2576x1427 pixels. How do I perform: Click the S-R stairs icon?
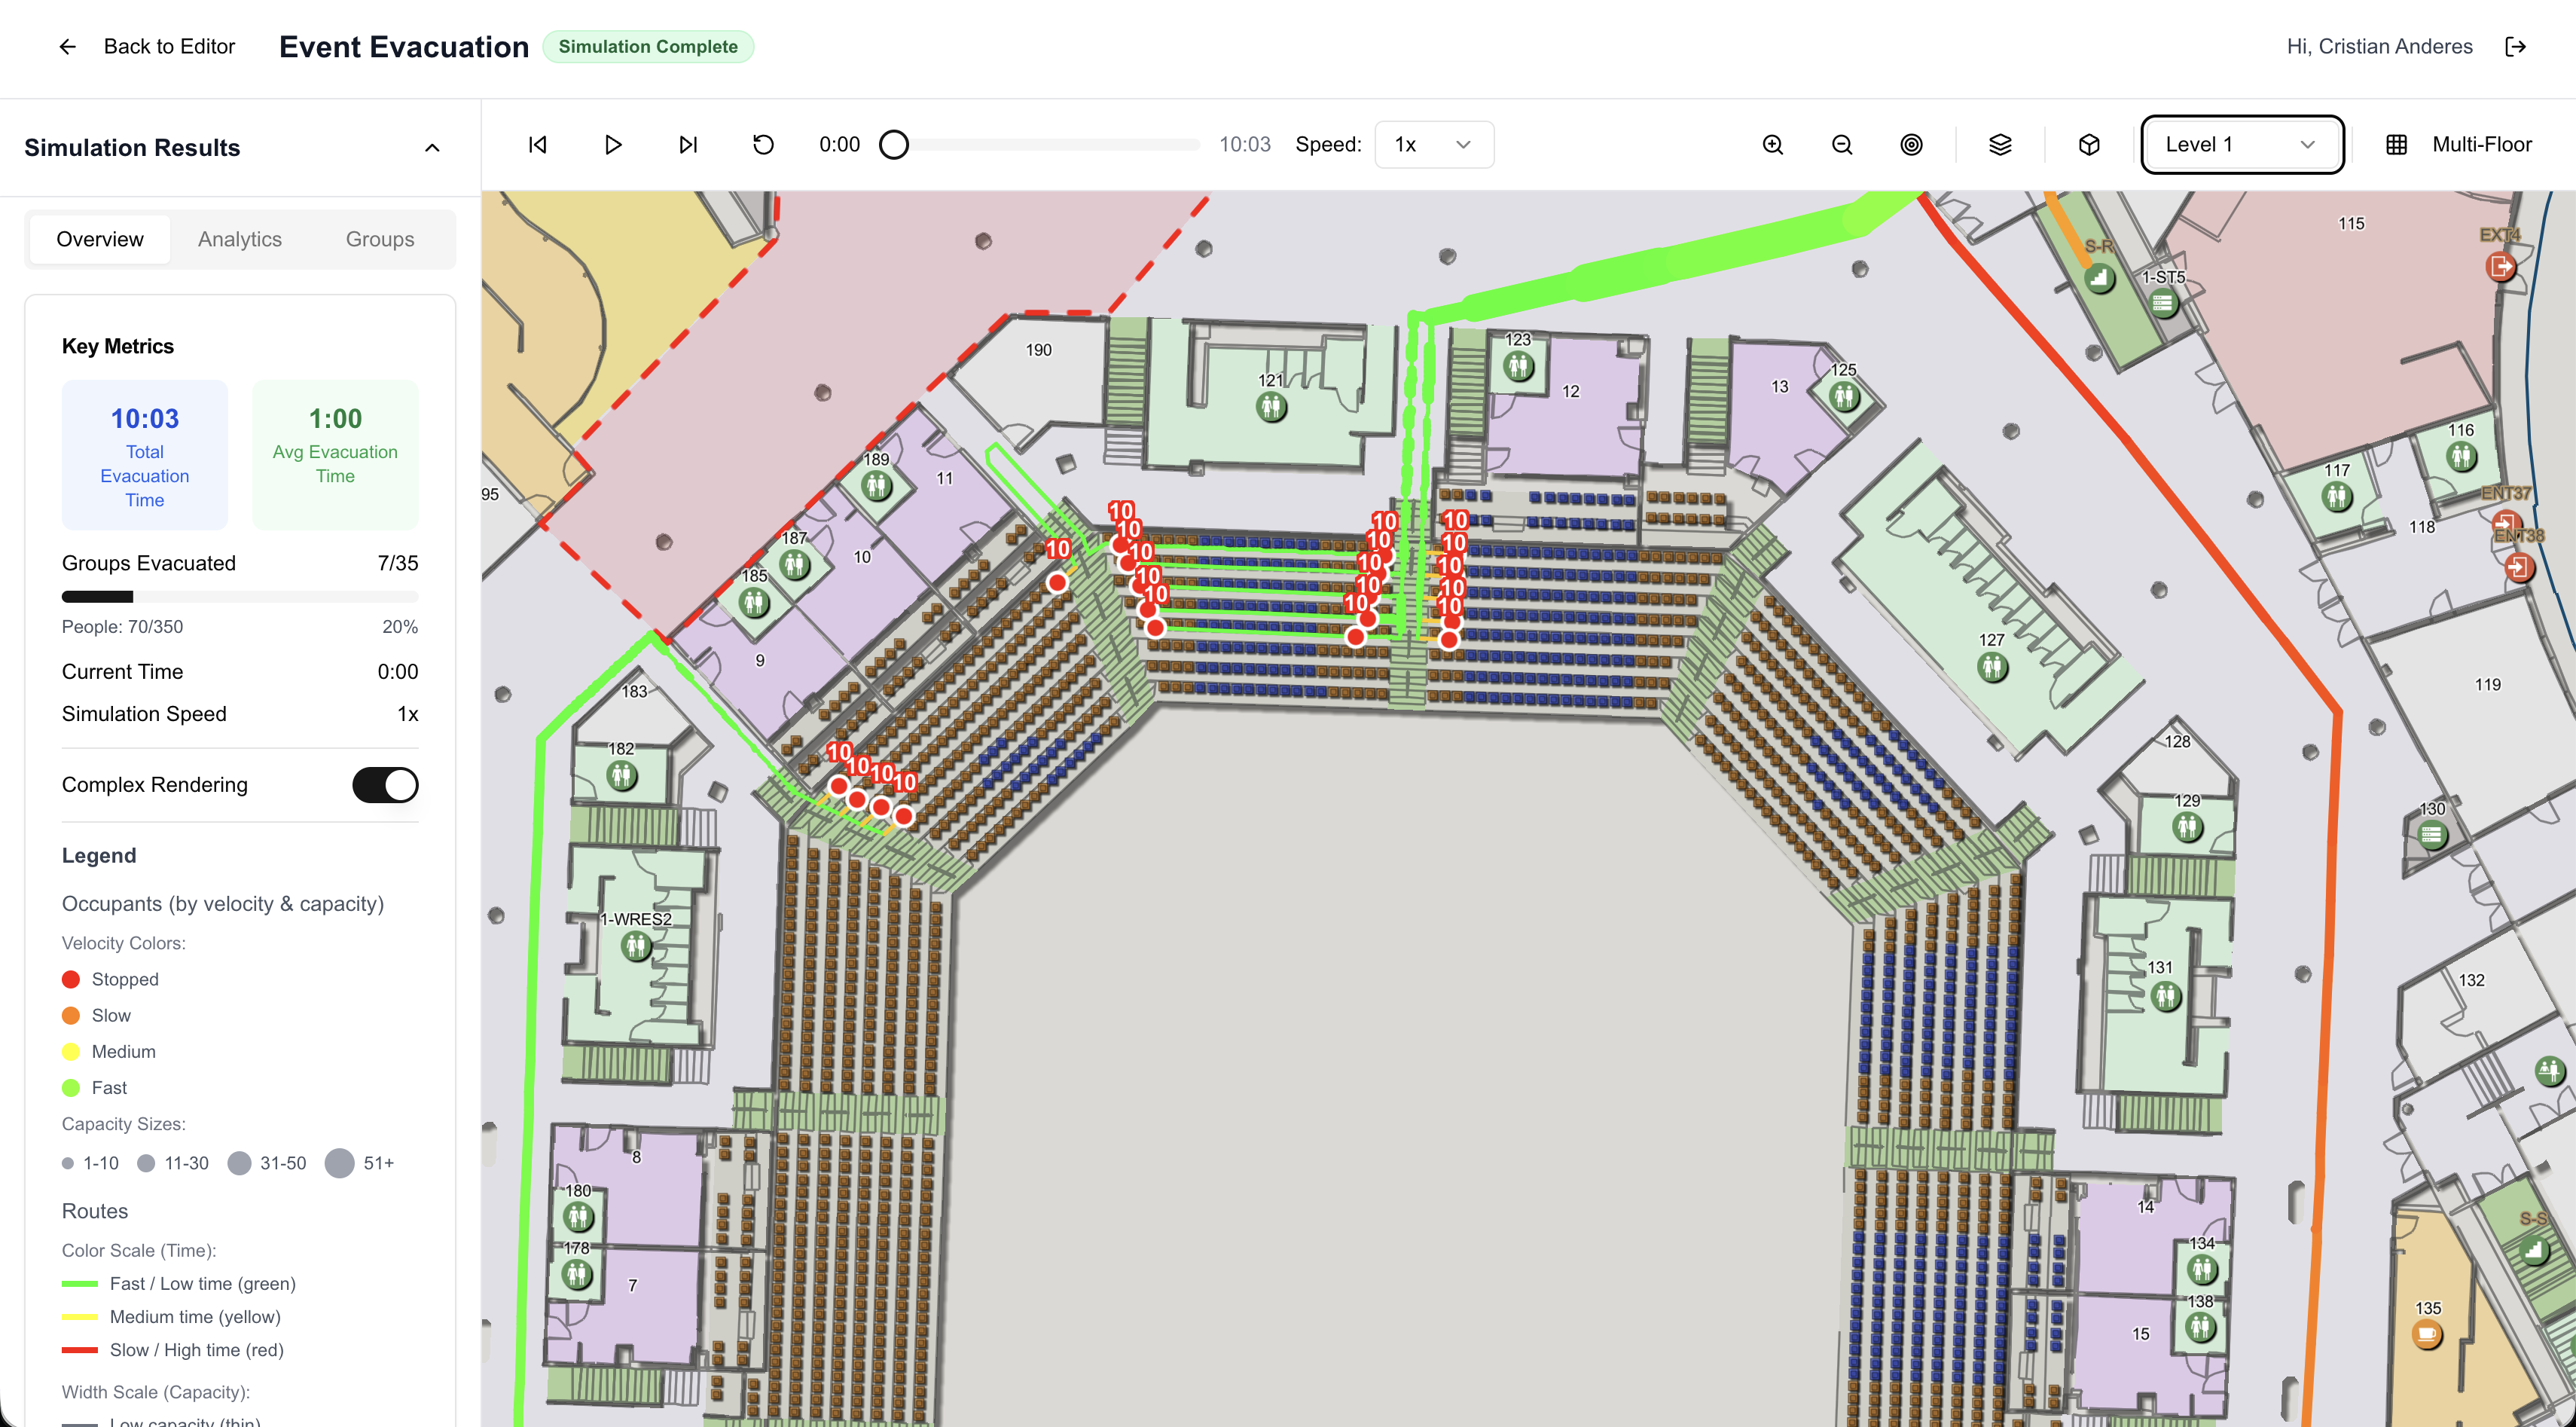[2099, 277]
